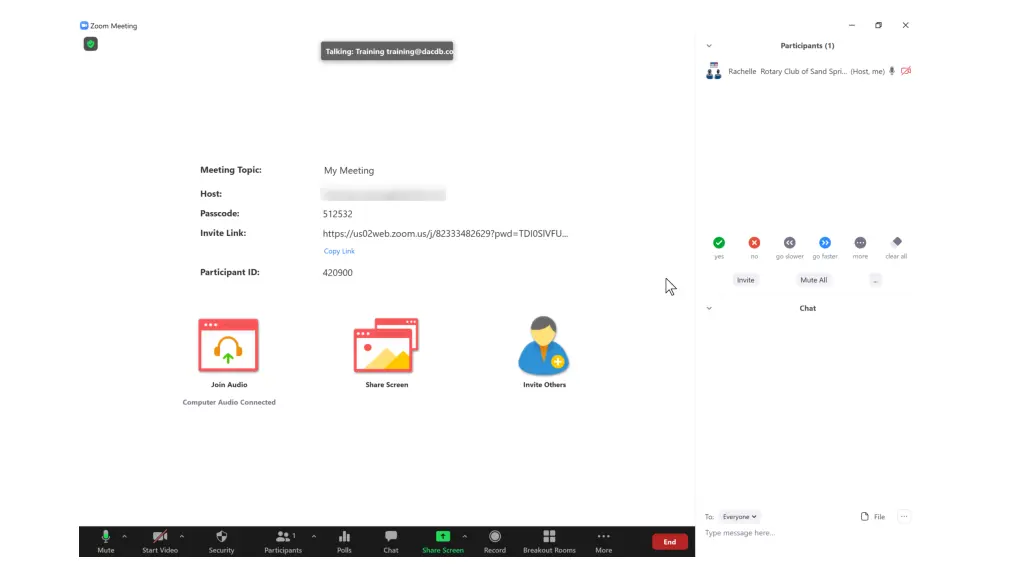
Task: Close the Zoom window
Action: click(x=905, y=25)
